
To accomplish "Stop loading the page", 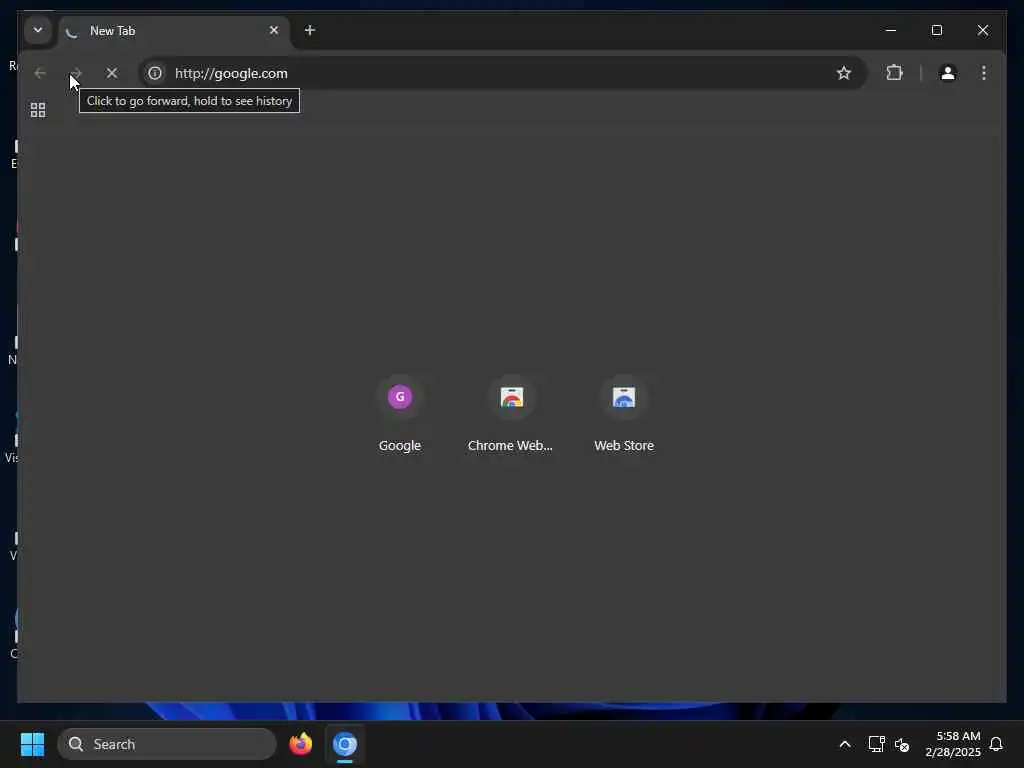I will coord(112,73).
